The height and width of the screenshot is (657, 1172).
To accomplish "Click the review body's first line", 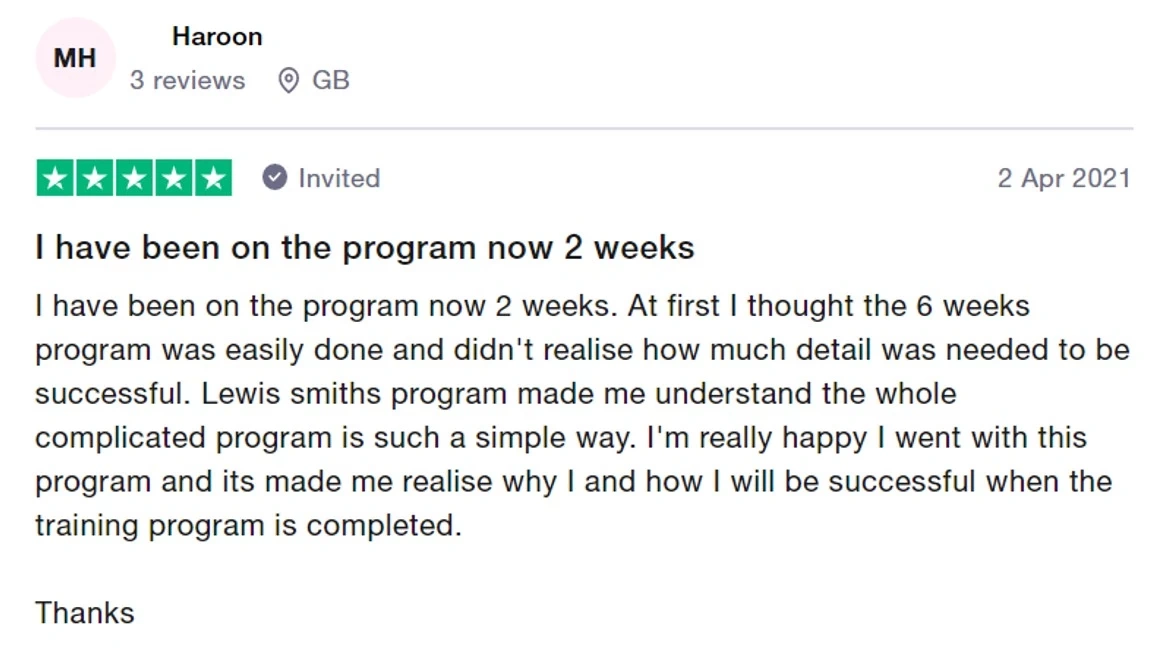I will point(532,305).
